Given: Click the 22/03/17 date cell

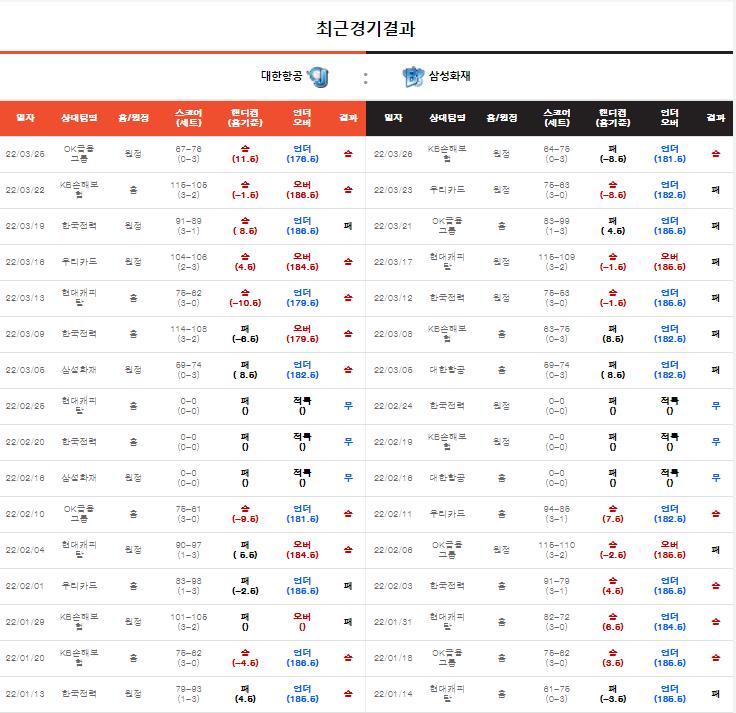Looking at the screenshot, I should [x=393, y=262].
